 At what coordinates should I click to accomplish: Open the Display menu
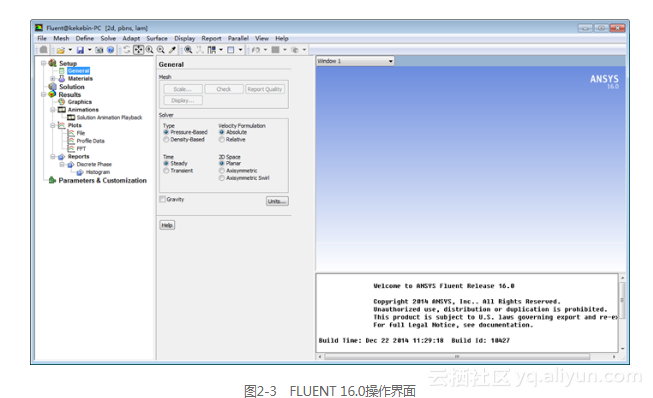pyautogui.click(x=184, y=38)
